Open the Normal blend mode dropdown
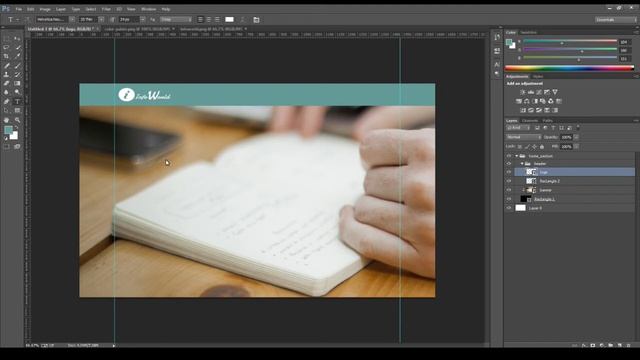640x360 pixels. 524,137
